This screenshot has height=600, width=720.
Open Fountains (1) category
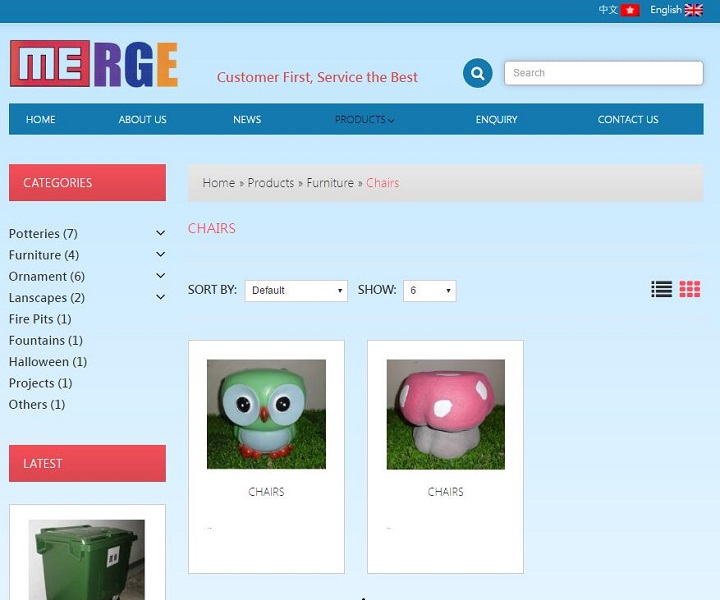tap(45, 340)
